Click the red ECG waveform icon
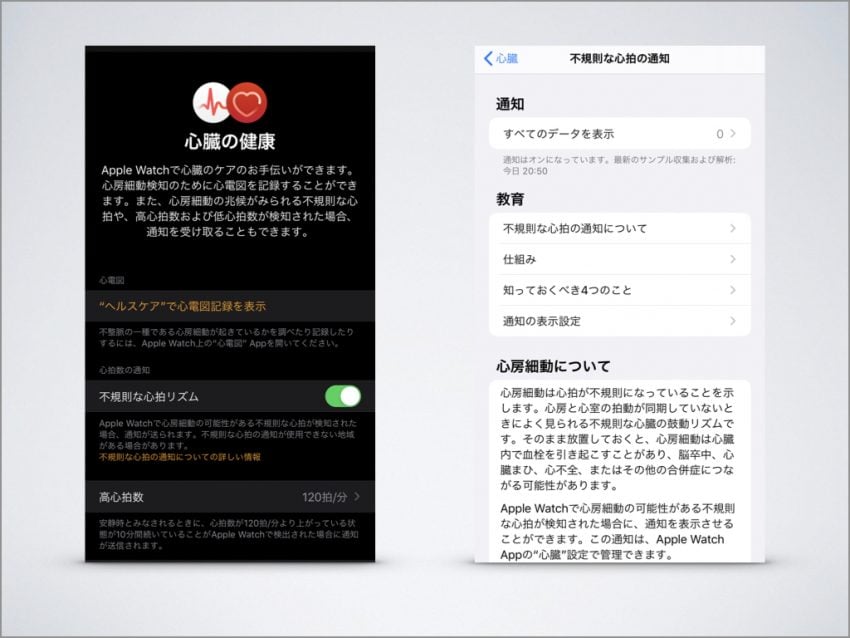The image size is (850, 638). tap(212, 102)
